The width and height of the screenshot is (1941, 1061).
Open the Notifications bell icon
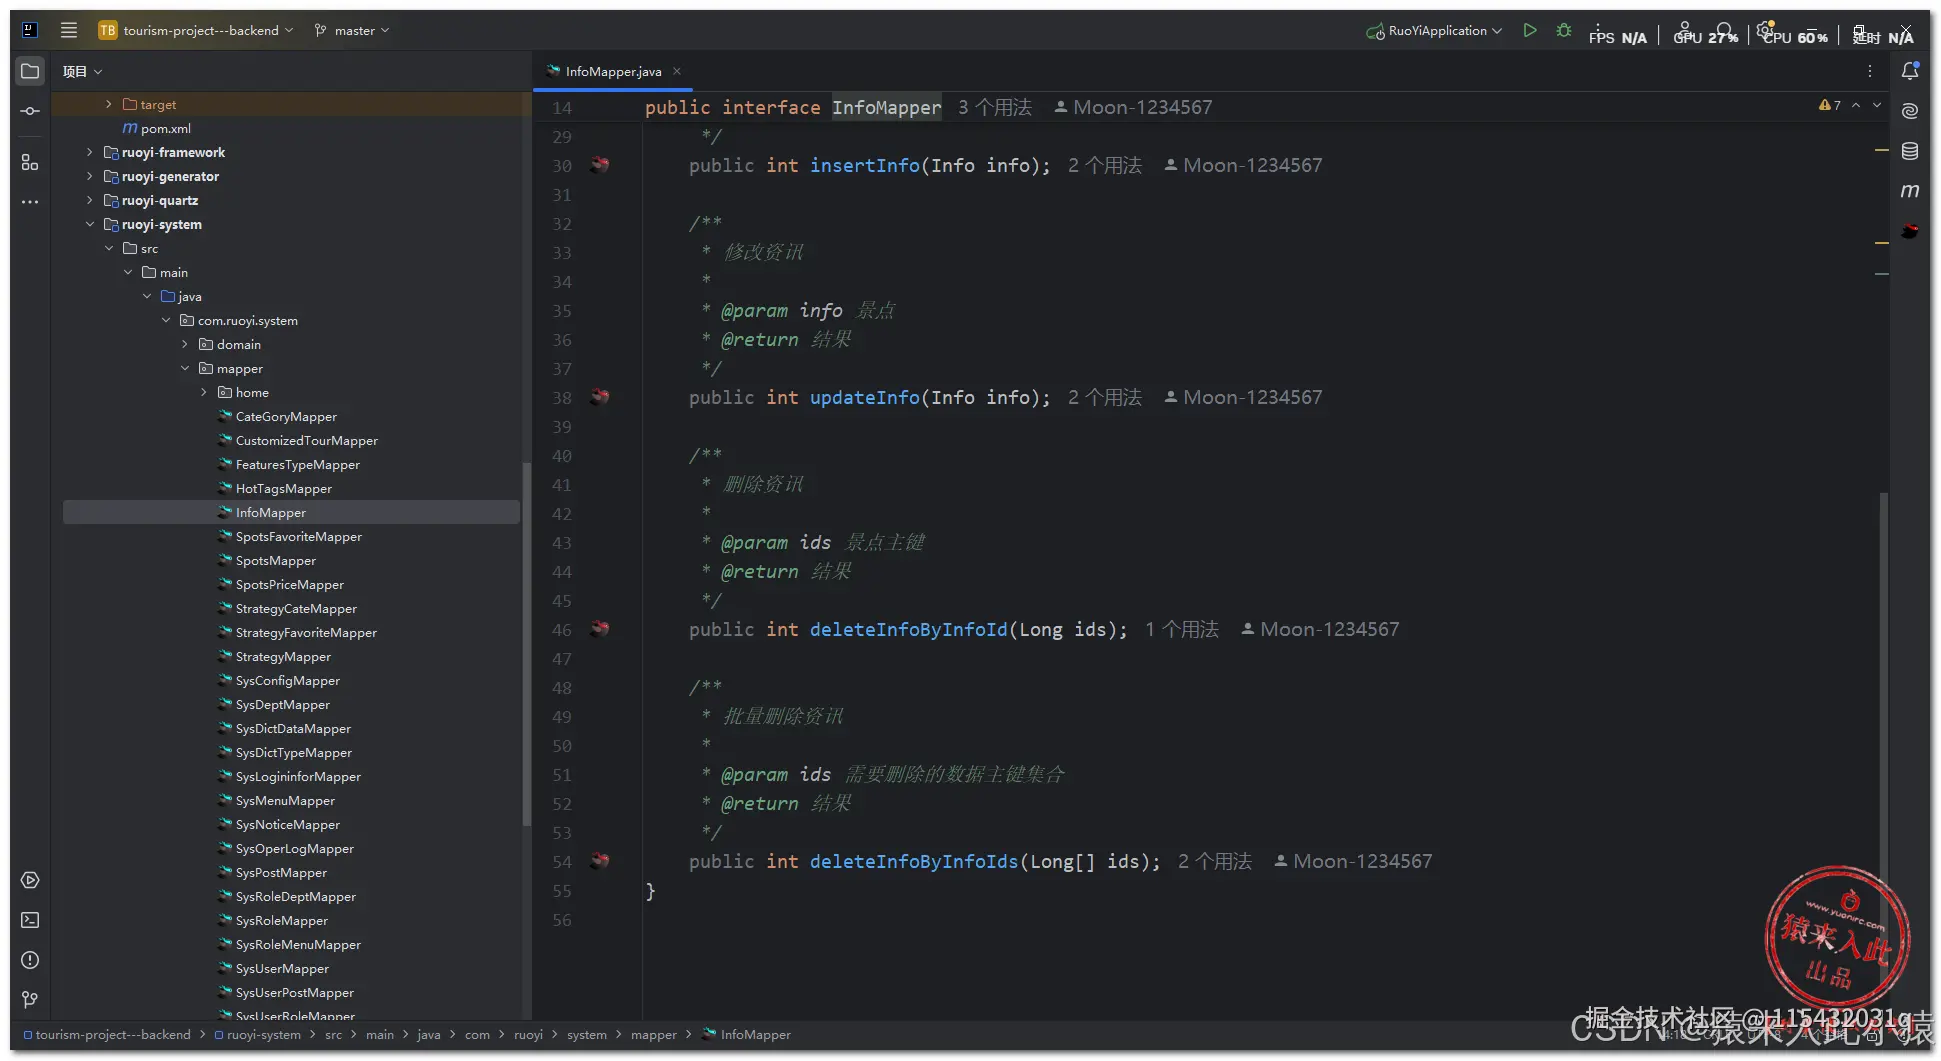pyautogui.click(x=1910, y=71)
